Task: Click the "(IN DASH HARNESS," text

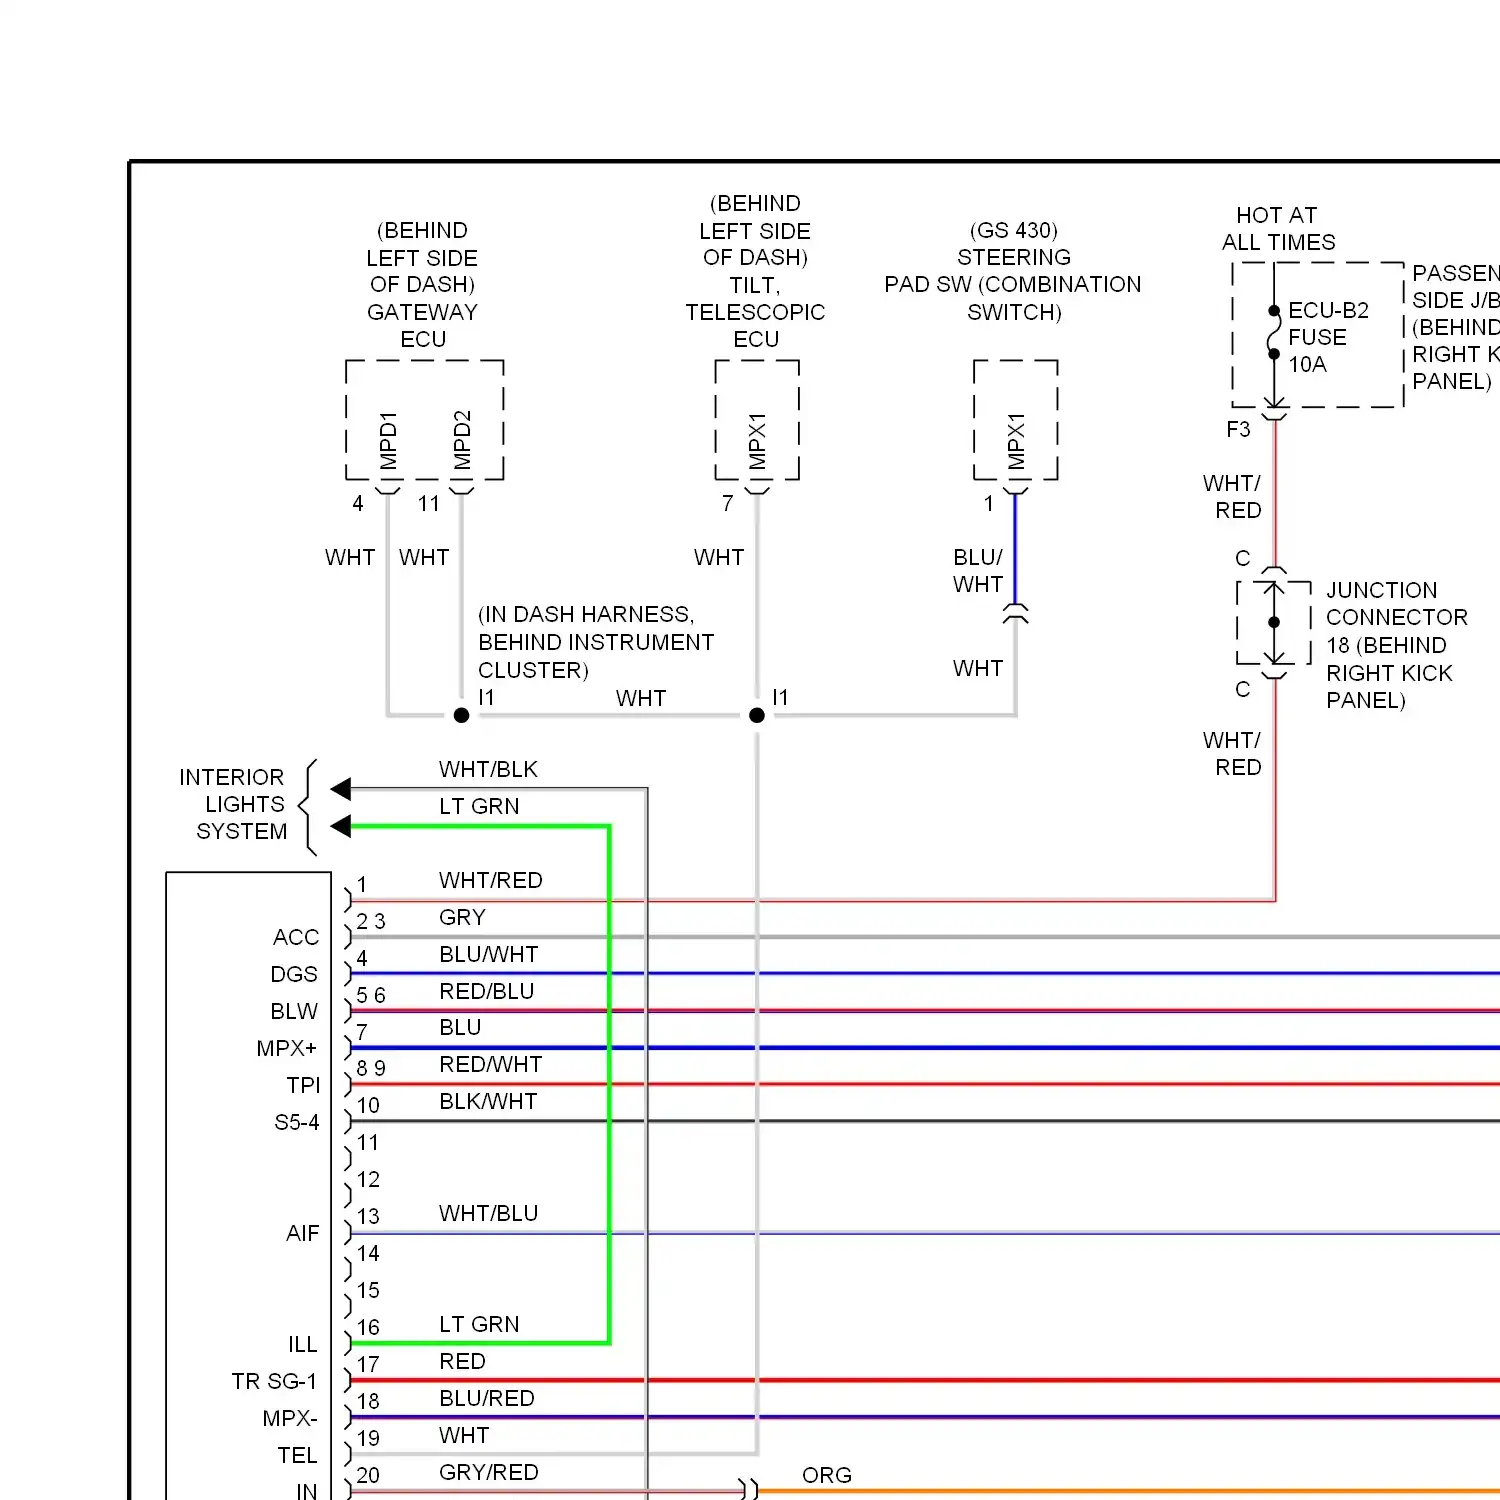Action: click(x=586, y=614)
